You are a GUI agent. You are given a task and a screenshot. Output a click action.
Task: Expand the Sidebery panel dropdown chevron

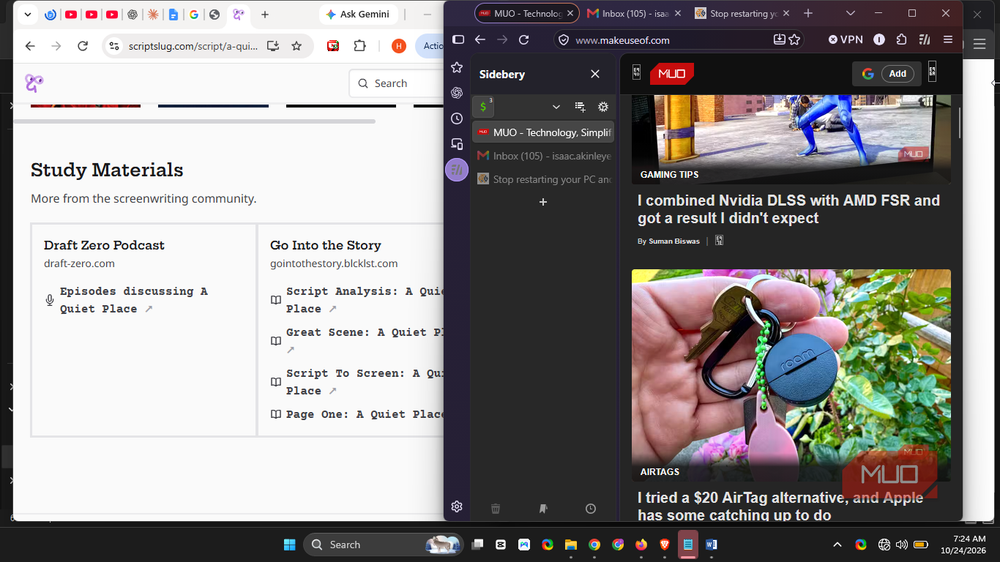pyautogui.click(x=555, y=107)
